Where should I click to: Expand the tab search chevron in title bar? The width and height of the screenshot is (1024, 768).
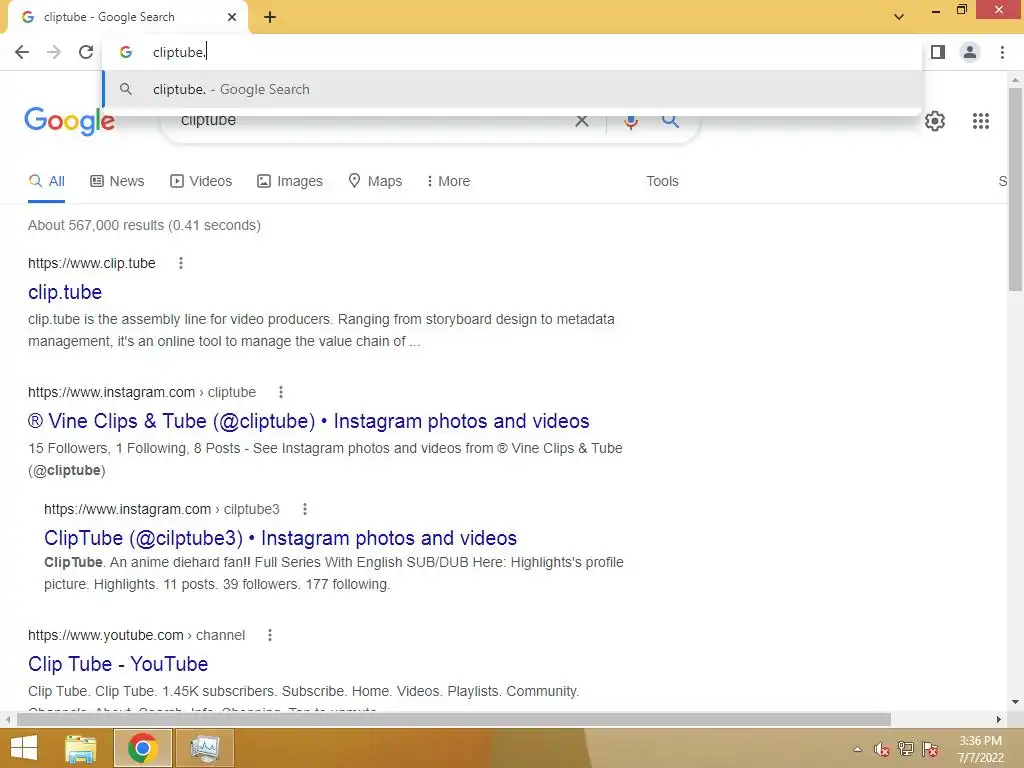point(899,17)
